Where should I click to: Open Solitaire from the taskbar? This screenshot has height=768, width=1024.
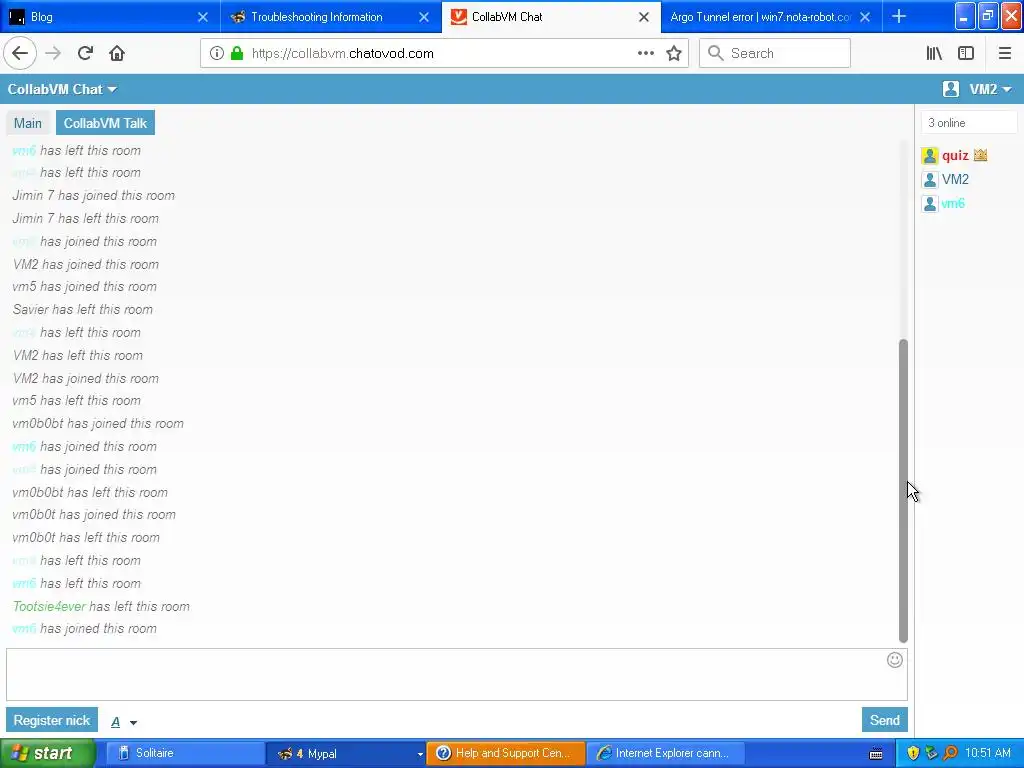(185, 753)
